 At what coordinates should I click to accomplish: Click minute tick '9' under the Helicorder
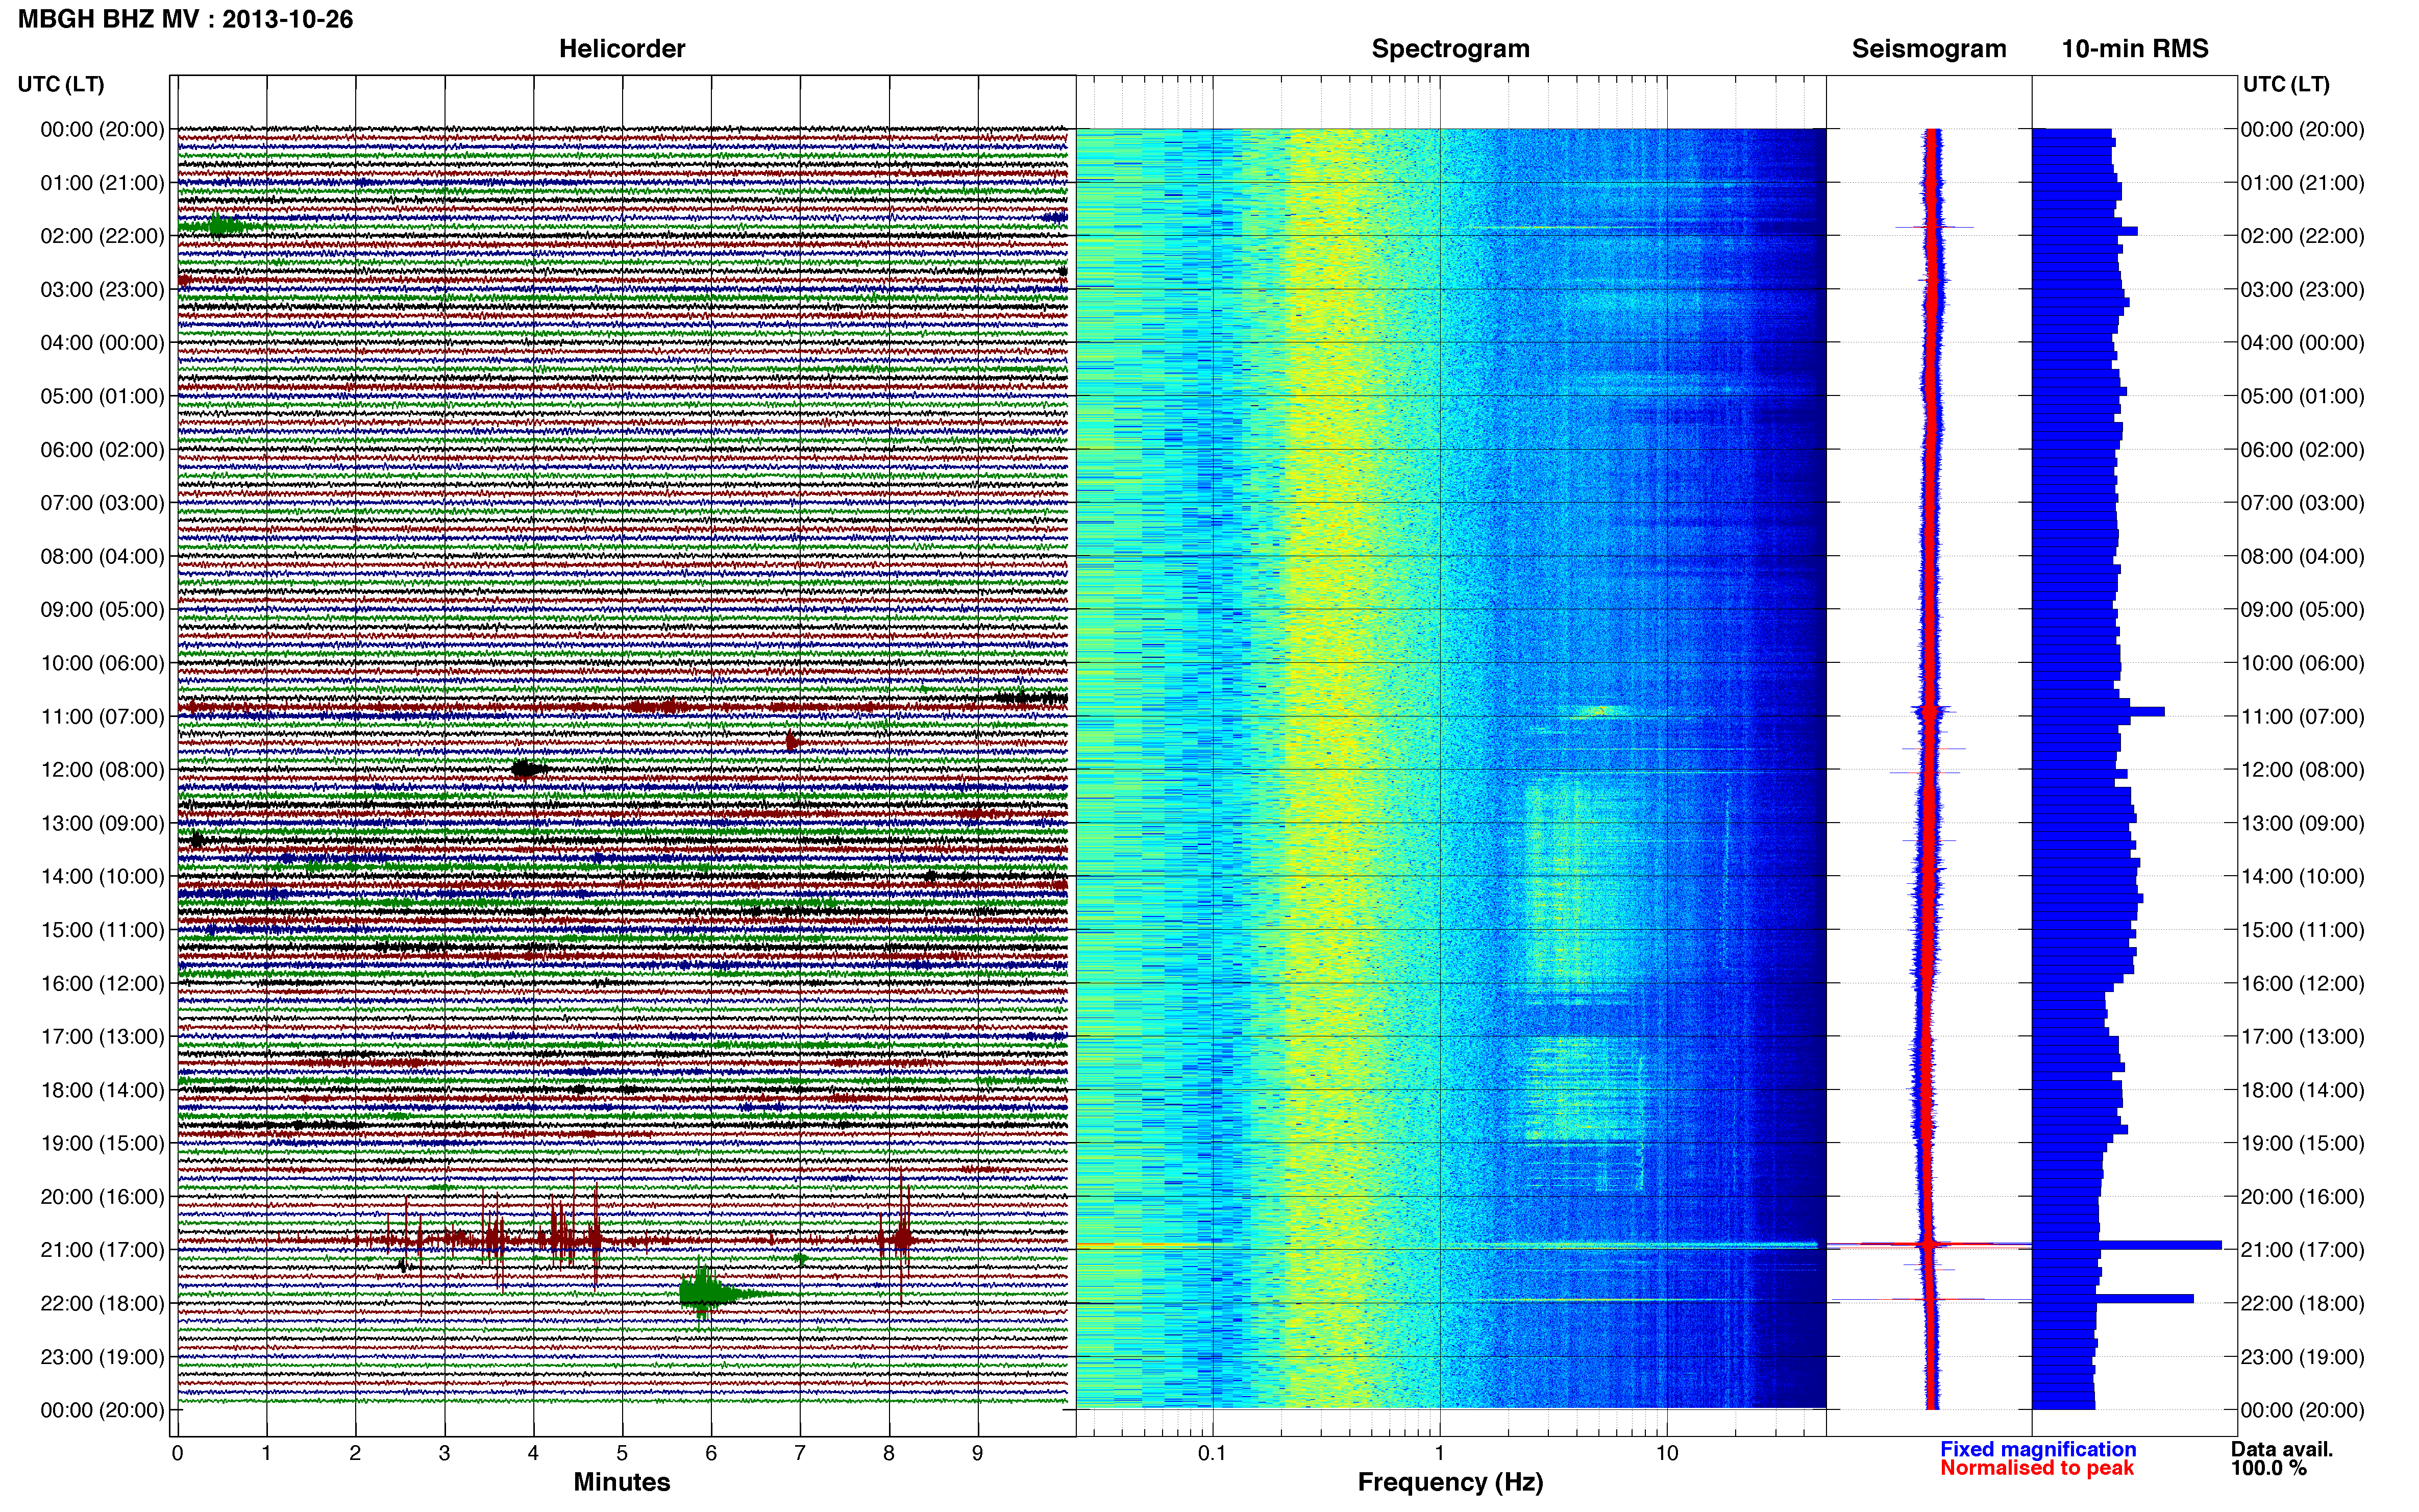(978, 1453)
